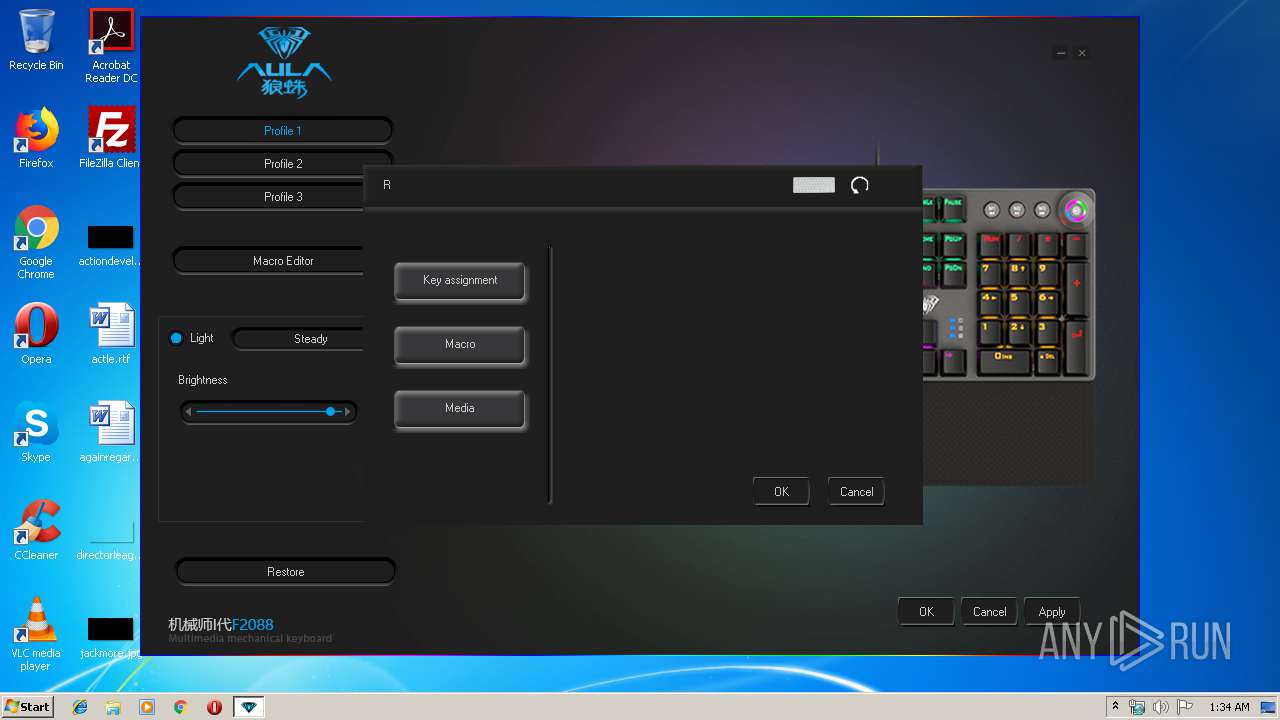The width and height of the screenshot is (1280, 720).
Task: Choose the Key assignment option
Action: coord(460,281)
